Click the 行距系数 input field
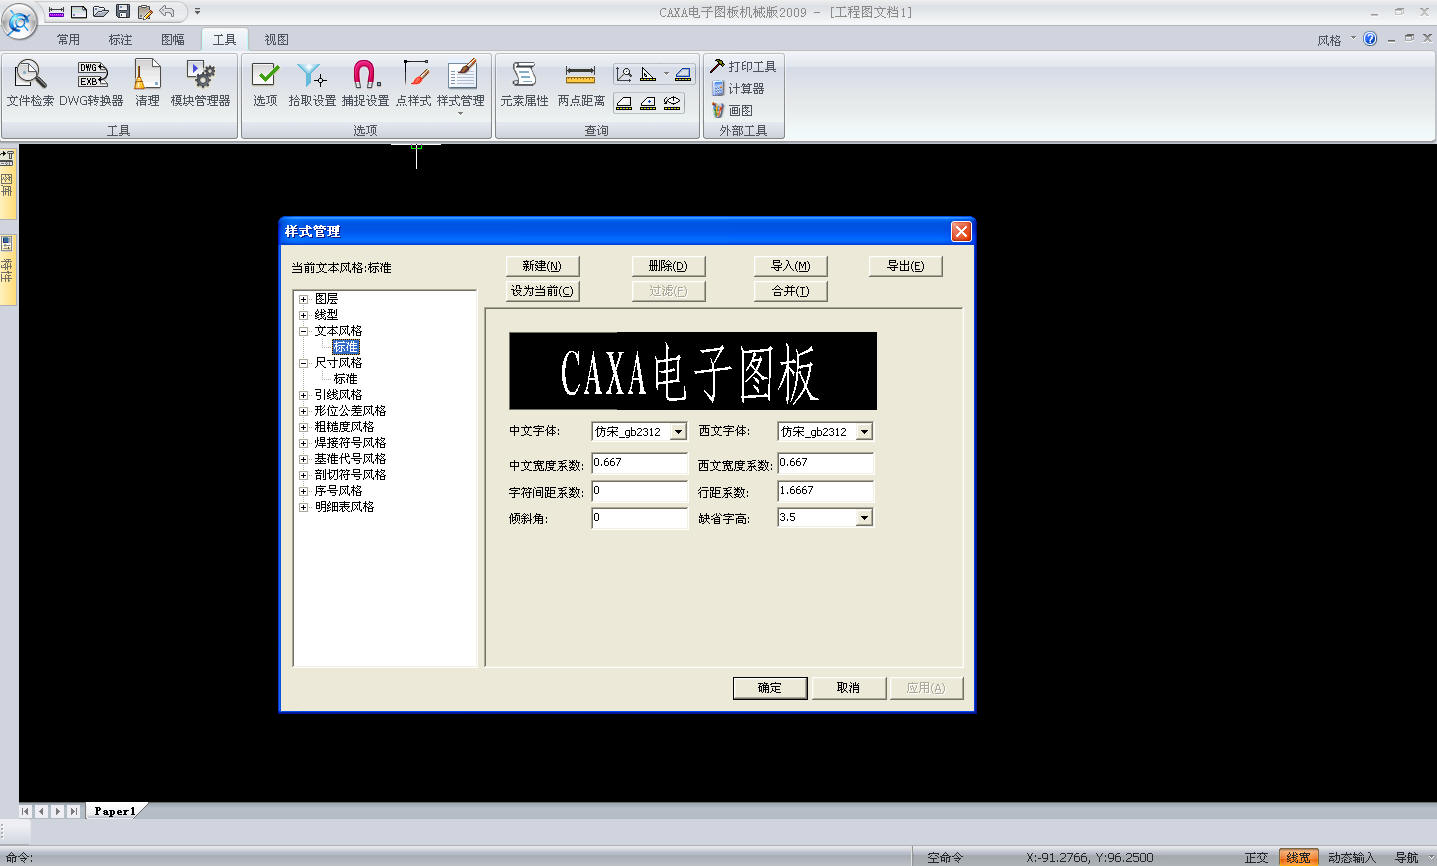 826,491
